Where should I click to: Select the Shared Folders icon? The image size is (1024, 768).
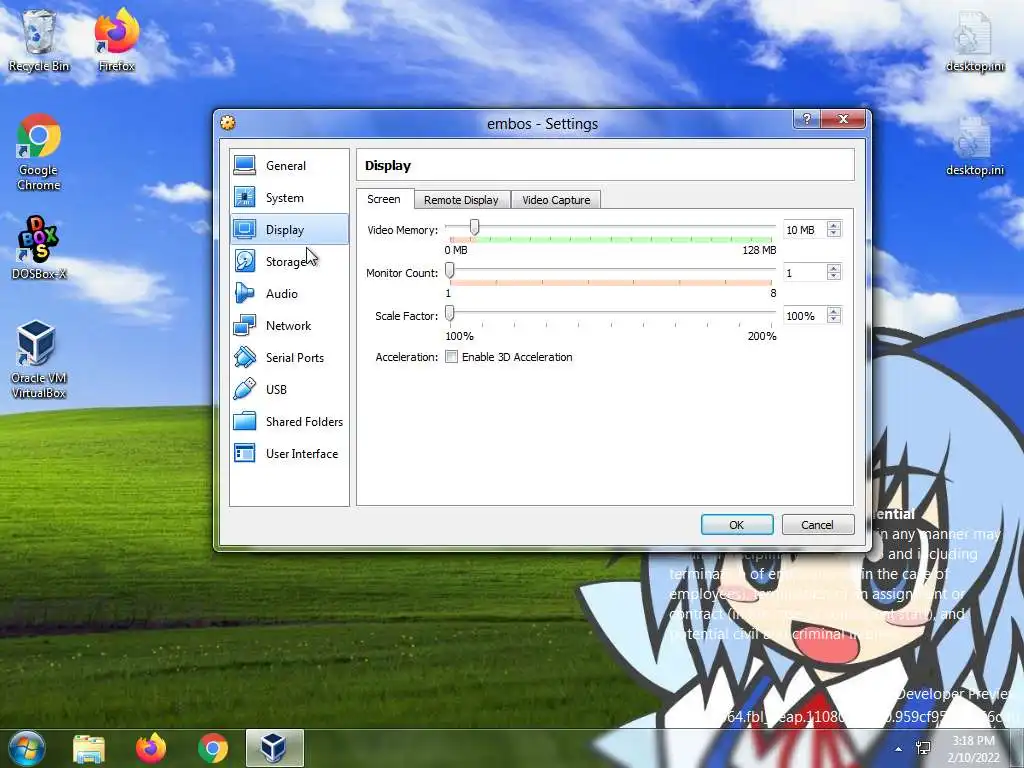pyautogui.click(x=245, y=421)
